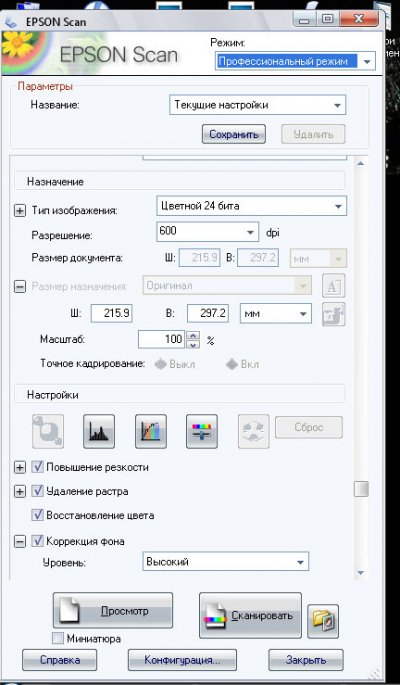Image resolution: width=400 pixels, height=685 pixels.
Task: Click the Назначение section header
Action: [x=179, y=181]
